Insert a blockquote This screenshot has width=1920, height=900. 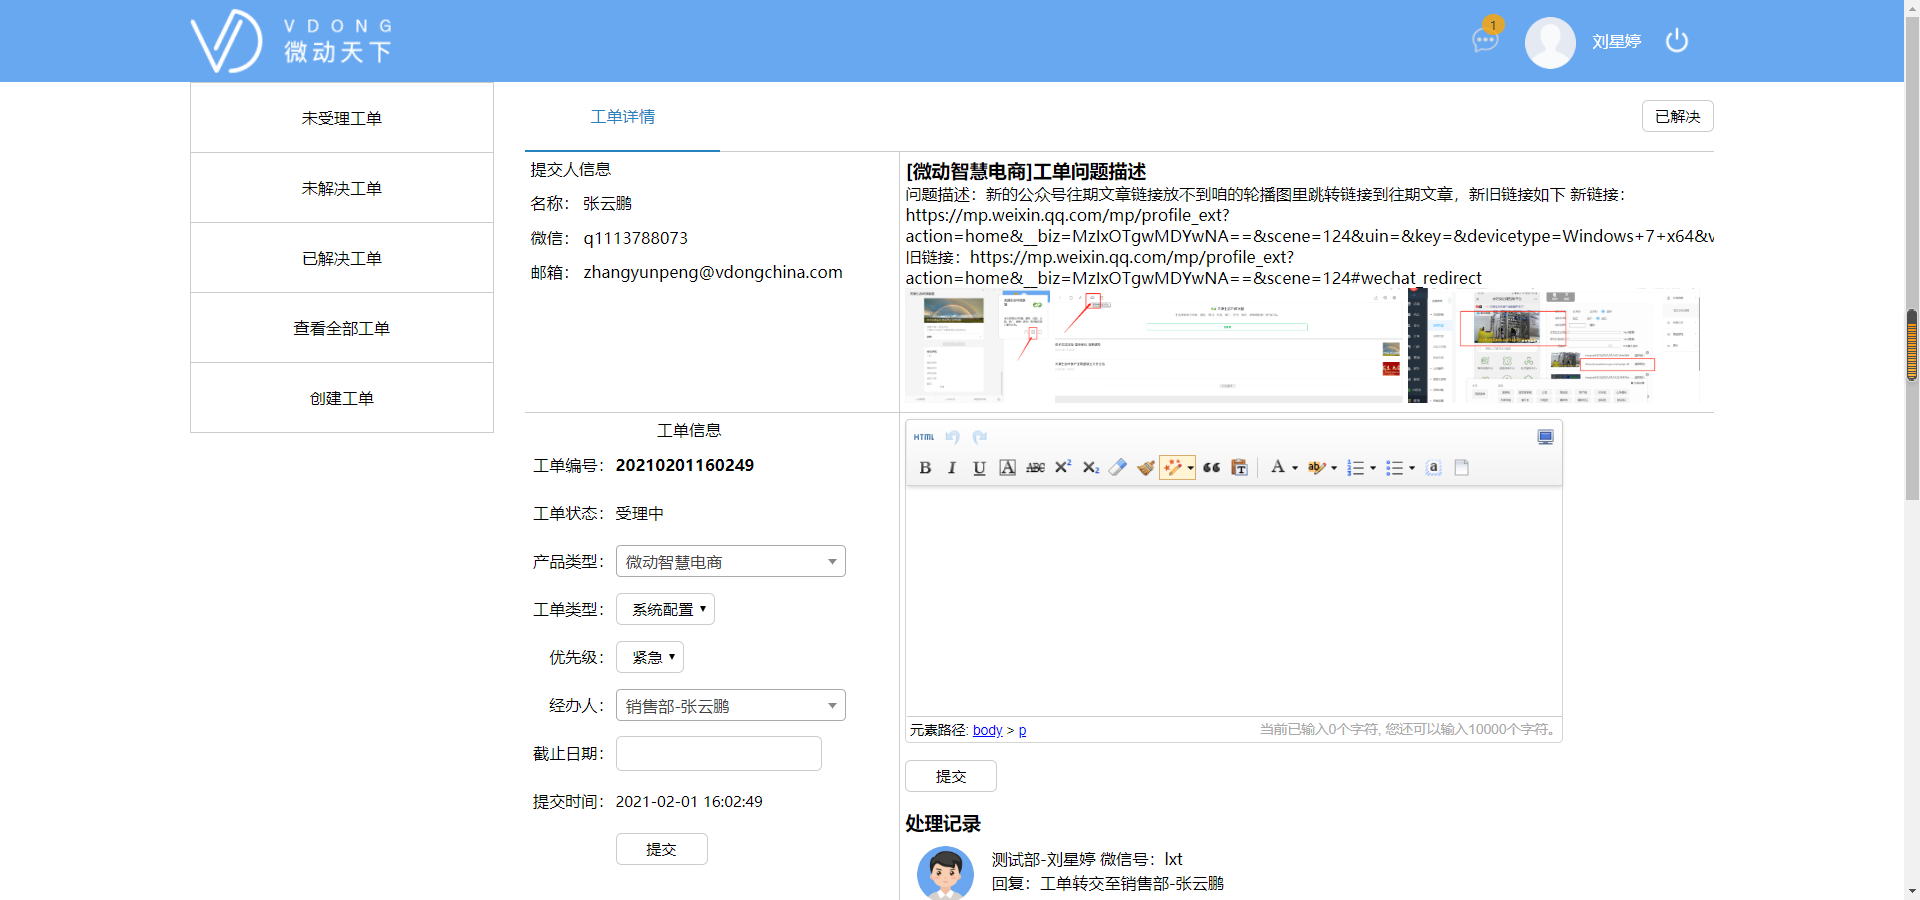tap(1212, 467)
